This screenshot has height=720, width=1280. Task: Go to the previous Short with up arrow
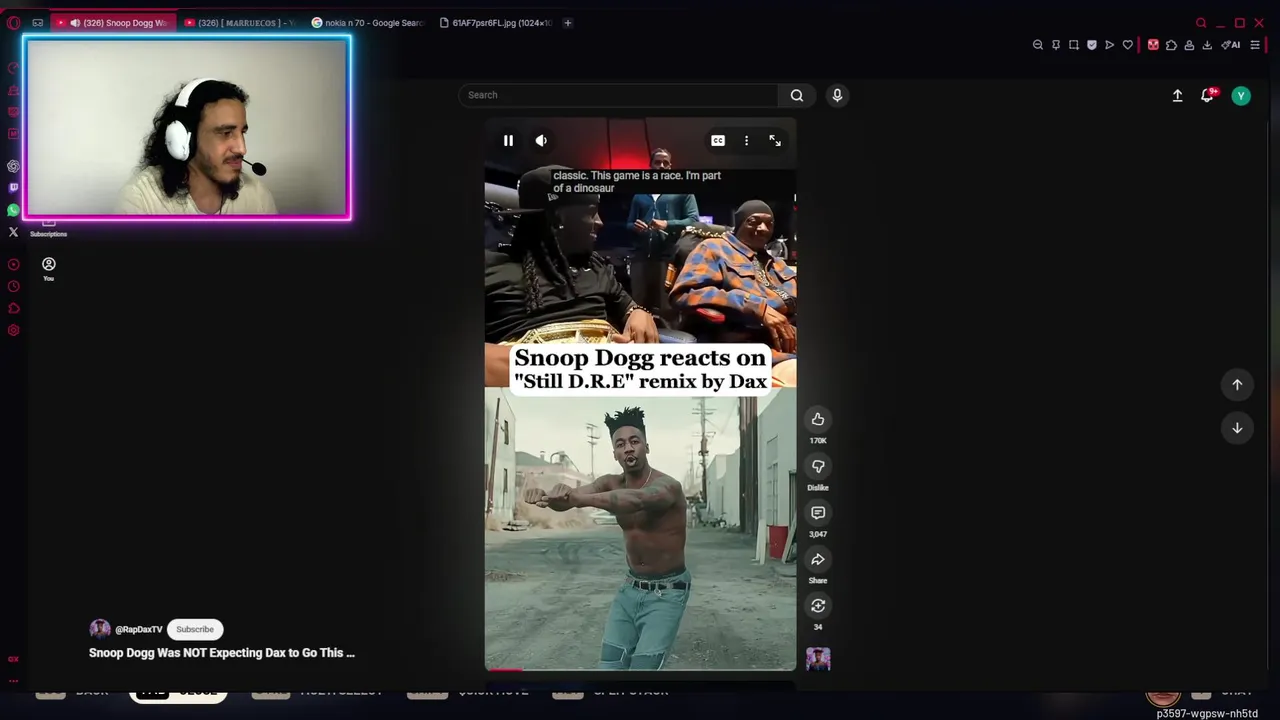tap(1237, 385)
